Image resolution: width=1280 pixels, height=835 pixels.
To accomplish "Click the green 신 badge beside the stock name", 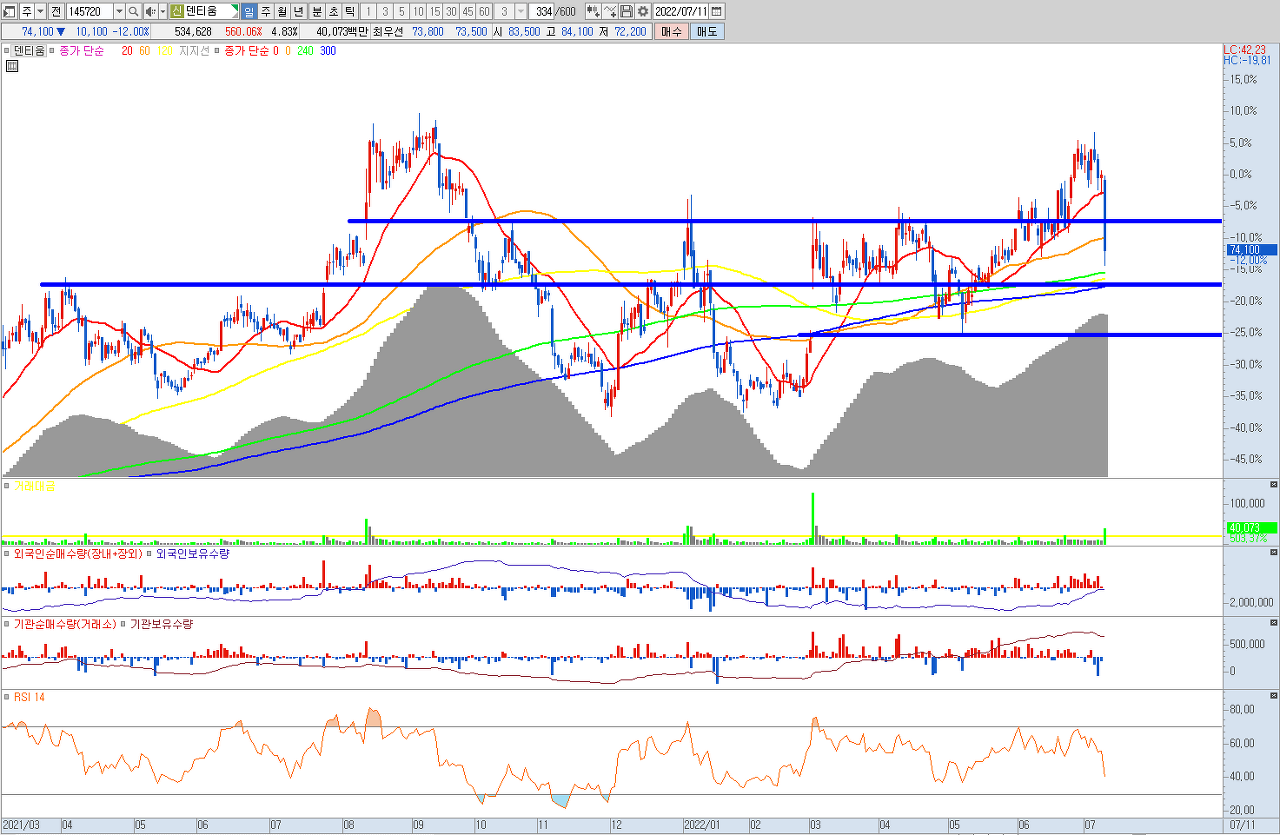I will (x=177, y=11).
